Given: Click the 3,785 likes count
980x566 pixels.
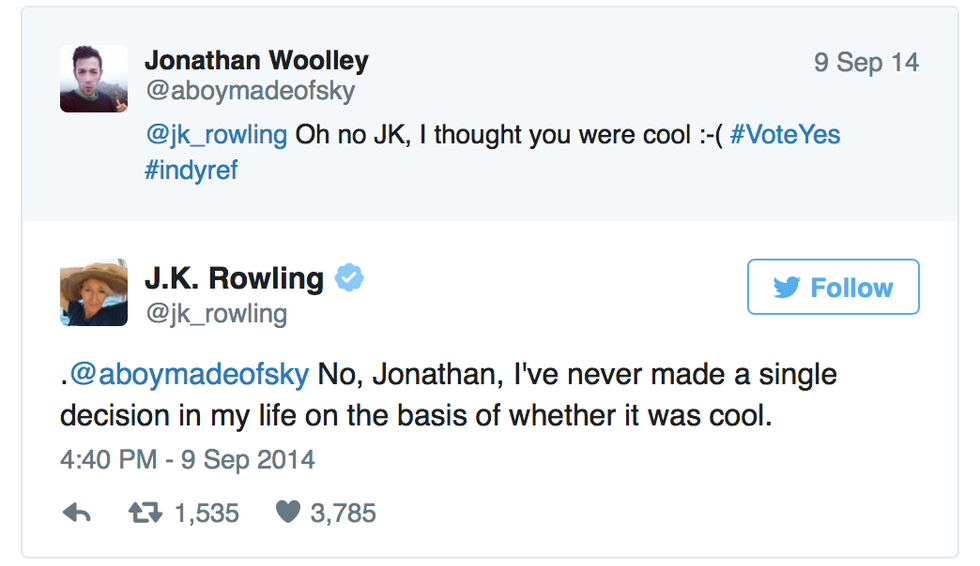Looking at the screenshot, I should point(343,513).
